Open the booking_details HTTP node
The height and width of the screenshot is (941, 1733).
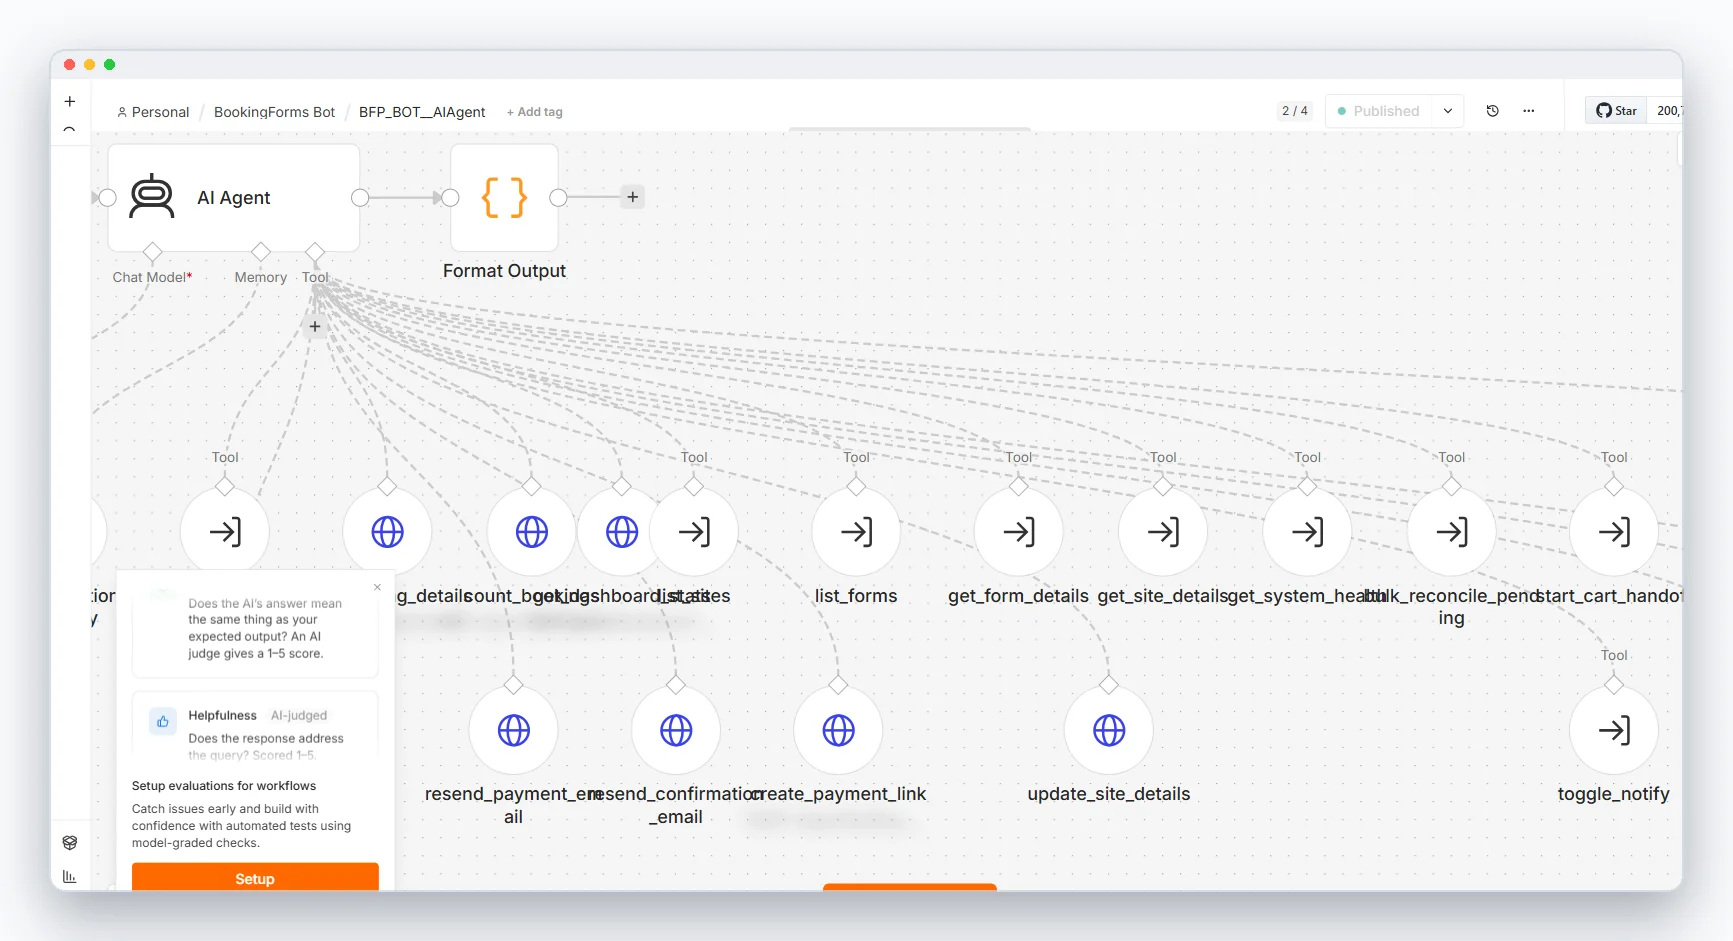(x=387, y=531)
